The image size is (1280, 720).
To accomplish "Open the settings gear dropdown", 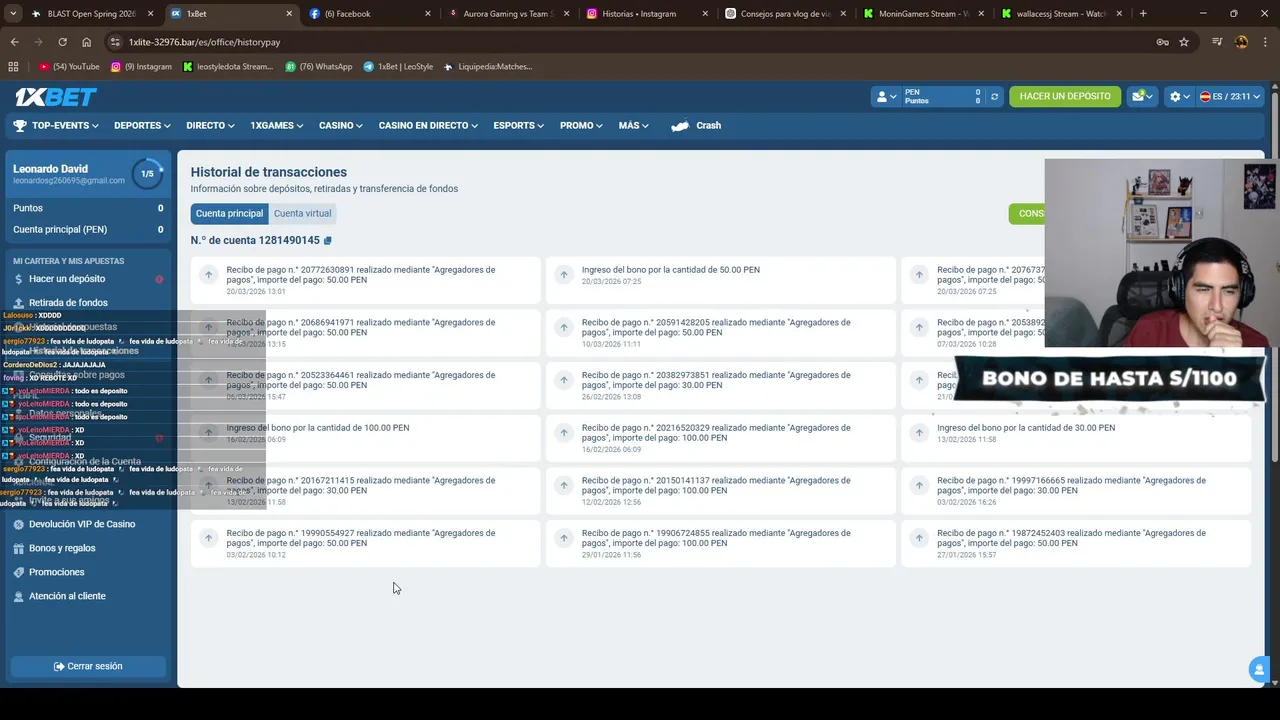I will coord(1180,97).
